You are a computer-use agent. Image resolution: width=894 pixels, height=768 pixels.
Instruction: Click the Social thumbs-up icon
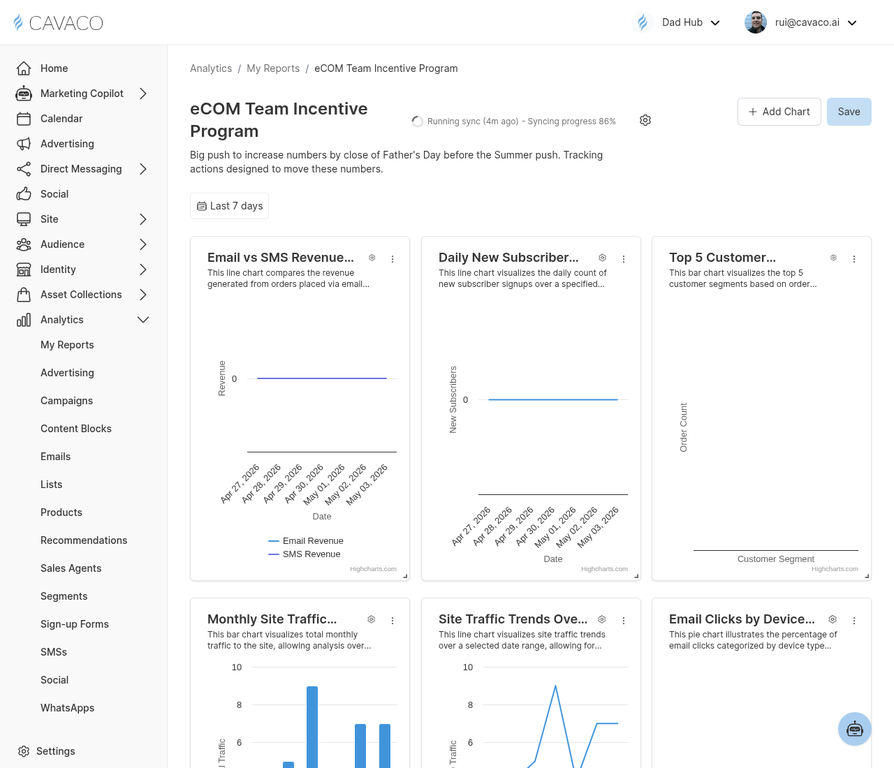click(x=23, y=194)
